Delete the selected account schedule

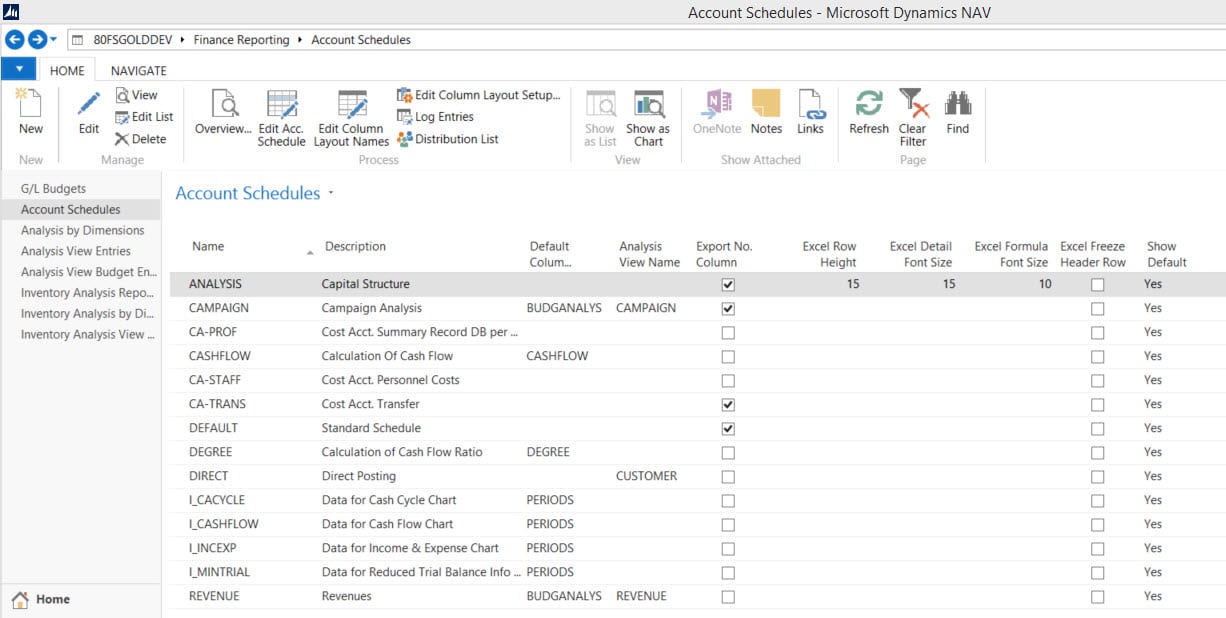(x=140, y=139)
